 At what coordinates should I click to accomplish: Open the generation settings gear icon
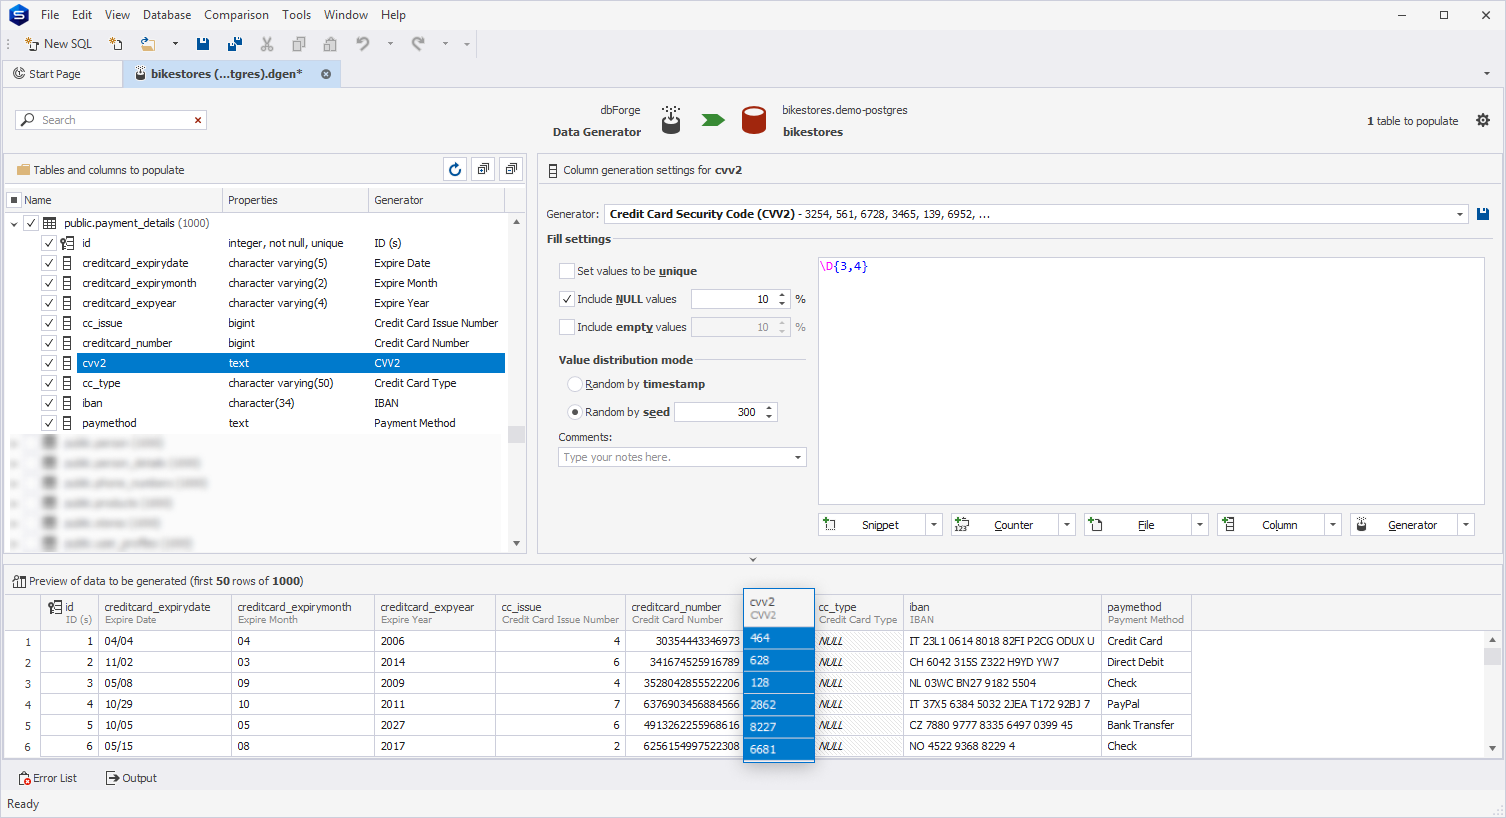tap(1483, 120)
